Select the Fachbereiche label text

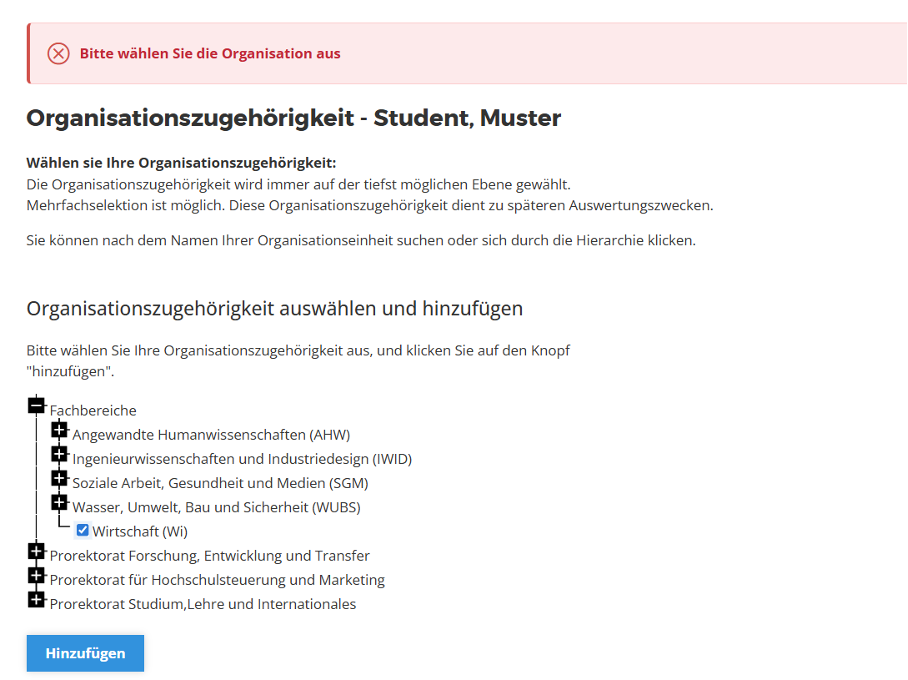(x=93, y=411)
